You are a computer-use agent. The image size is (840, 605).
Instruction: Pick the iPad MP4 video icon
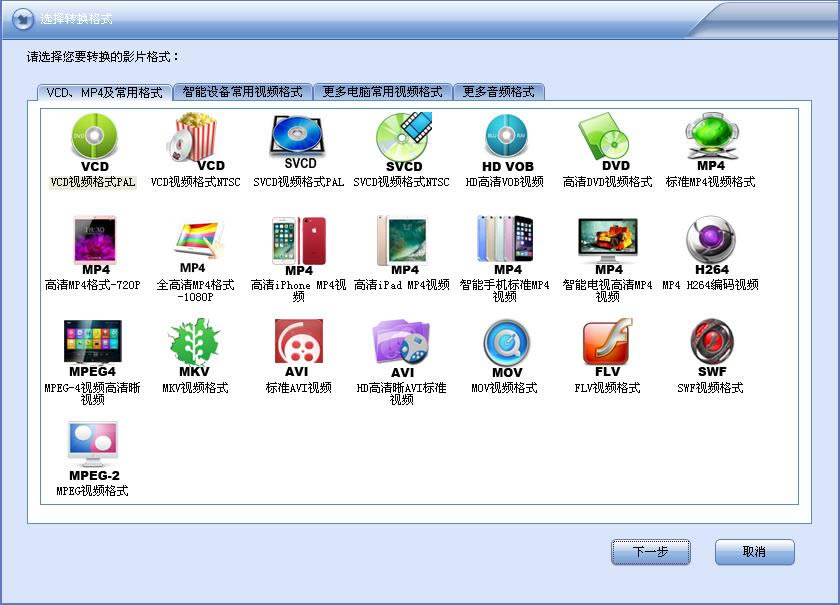point(403,245)
